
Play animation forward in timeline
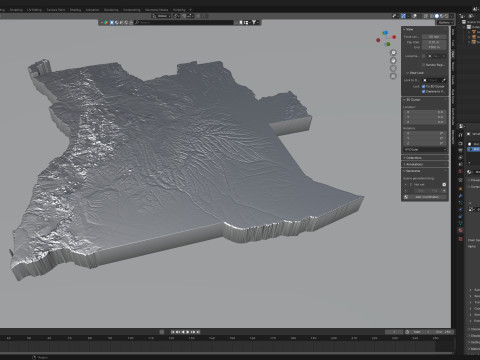pyautogui.click(x=188, y=332)
